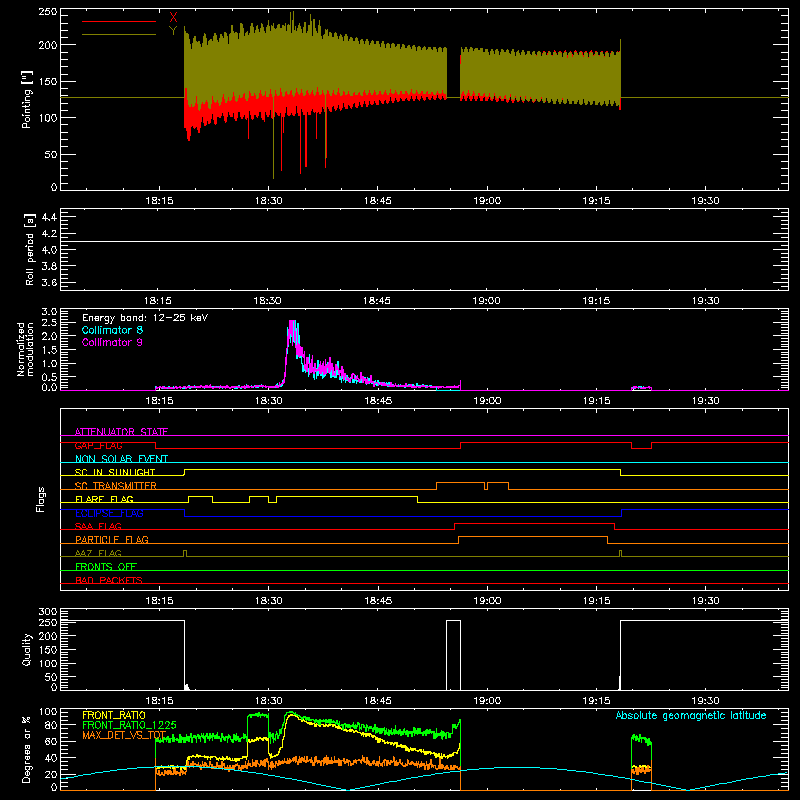Image resolution: width=800 pixels, height=800 pixels.
Task: Click the 'Quality' axis title
Action: coord(27,649)
